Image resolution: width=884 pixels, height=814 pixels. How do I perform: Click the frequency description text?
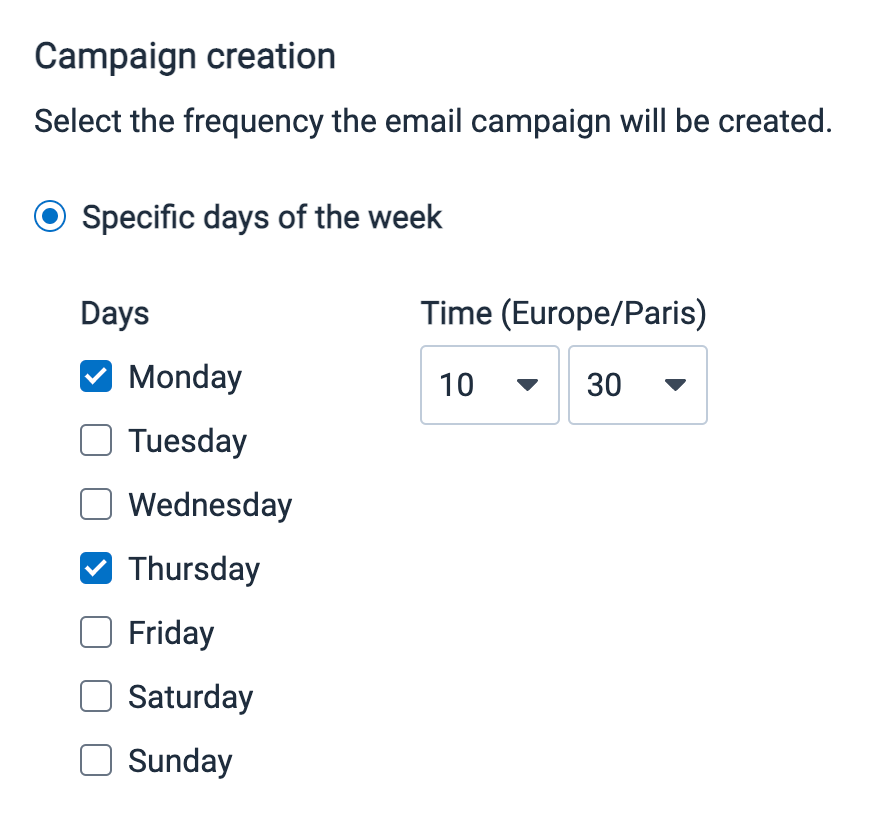[433, 122]
